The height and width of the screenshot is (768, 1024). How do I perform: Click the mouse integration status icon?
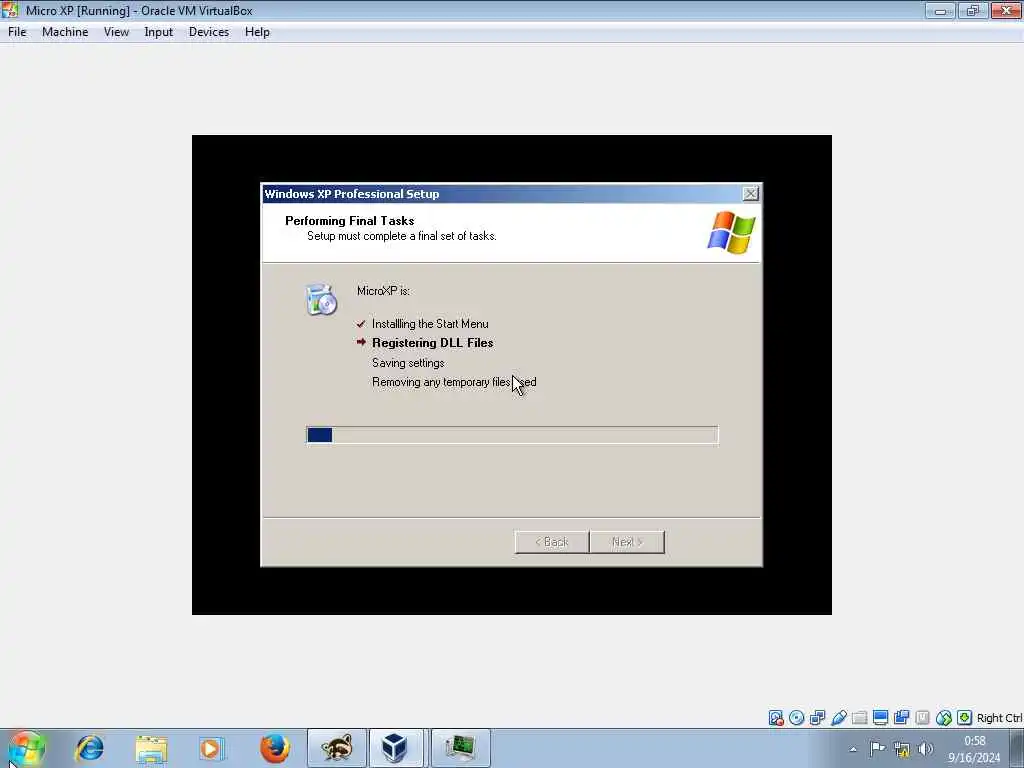944,718
